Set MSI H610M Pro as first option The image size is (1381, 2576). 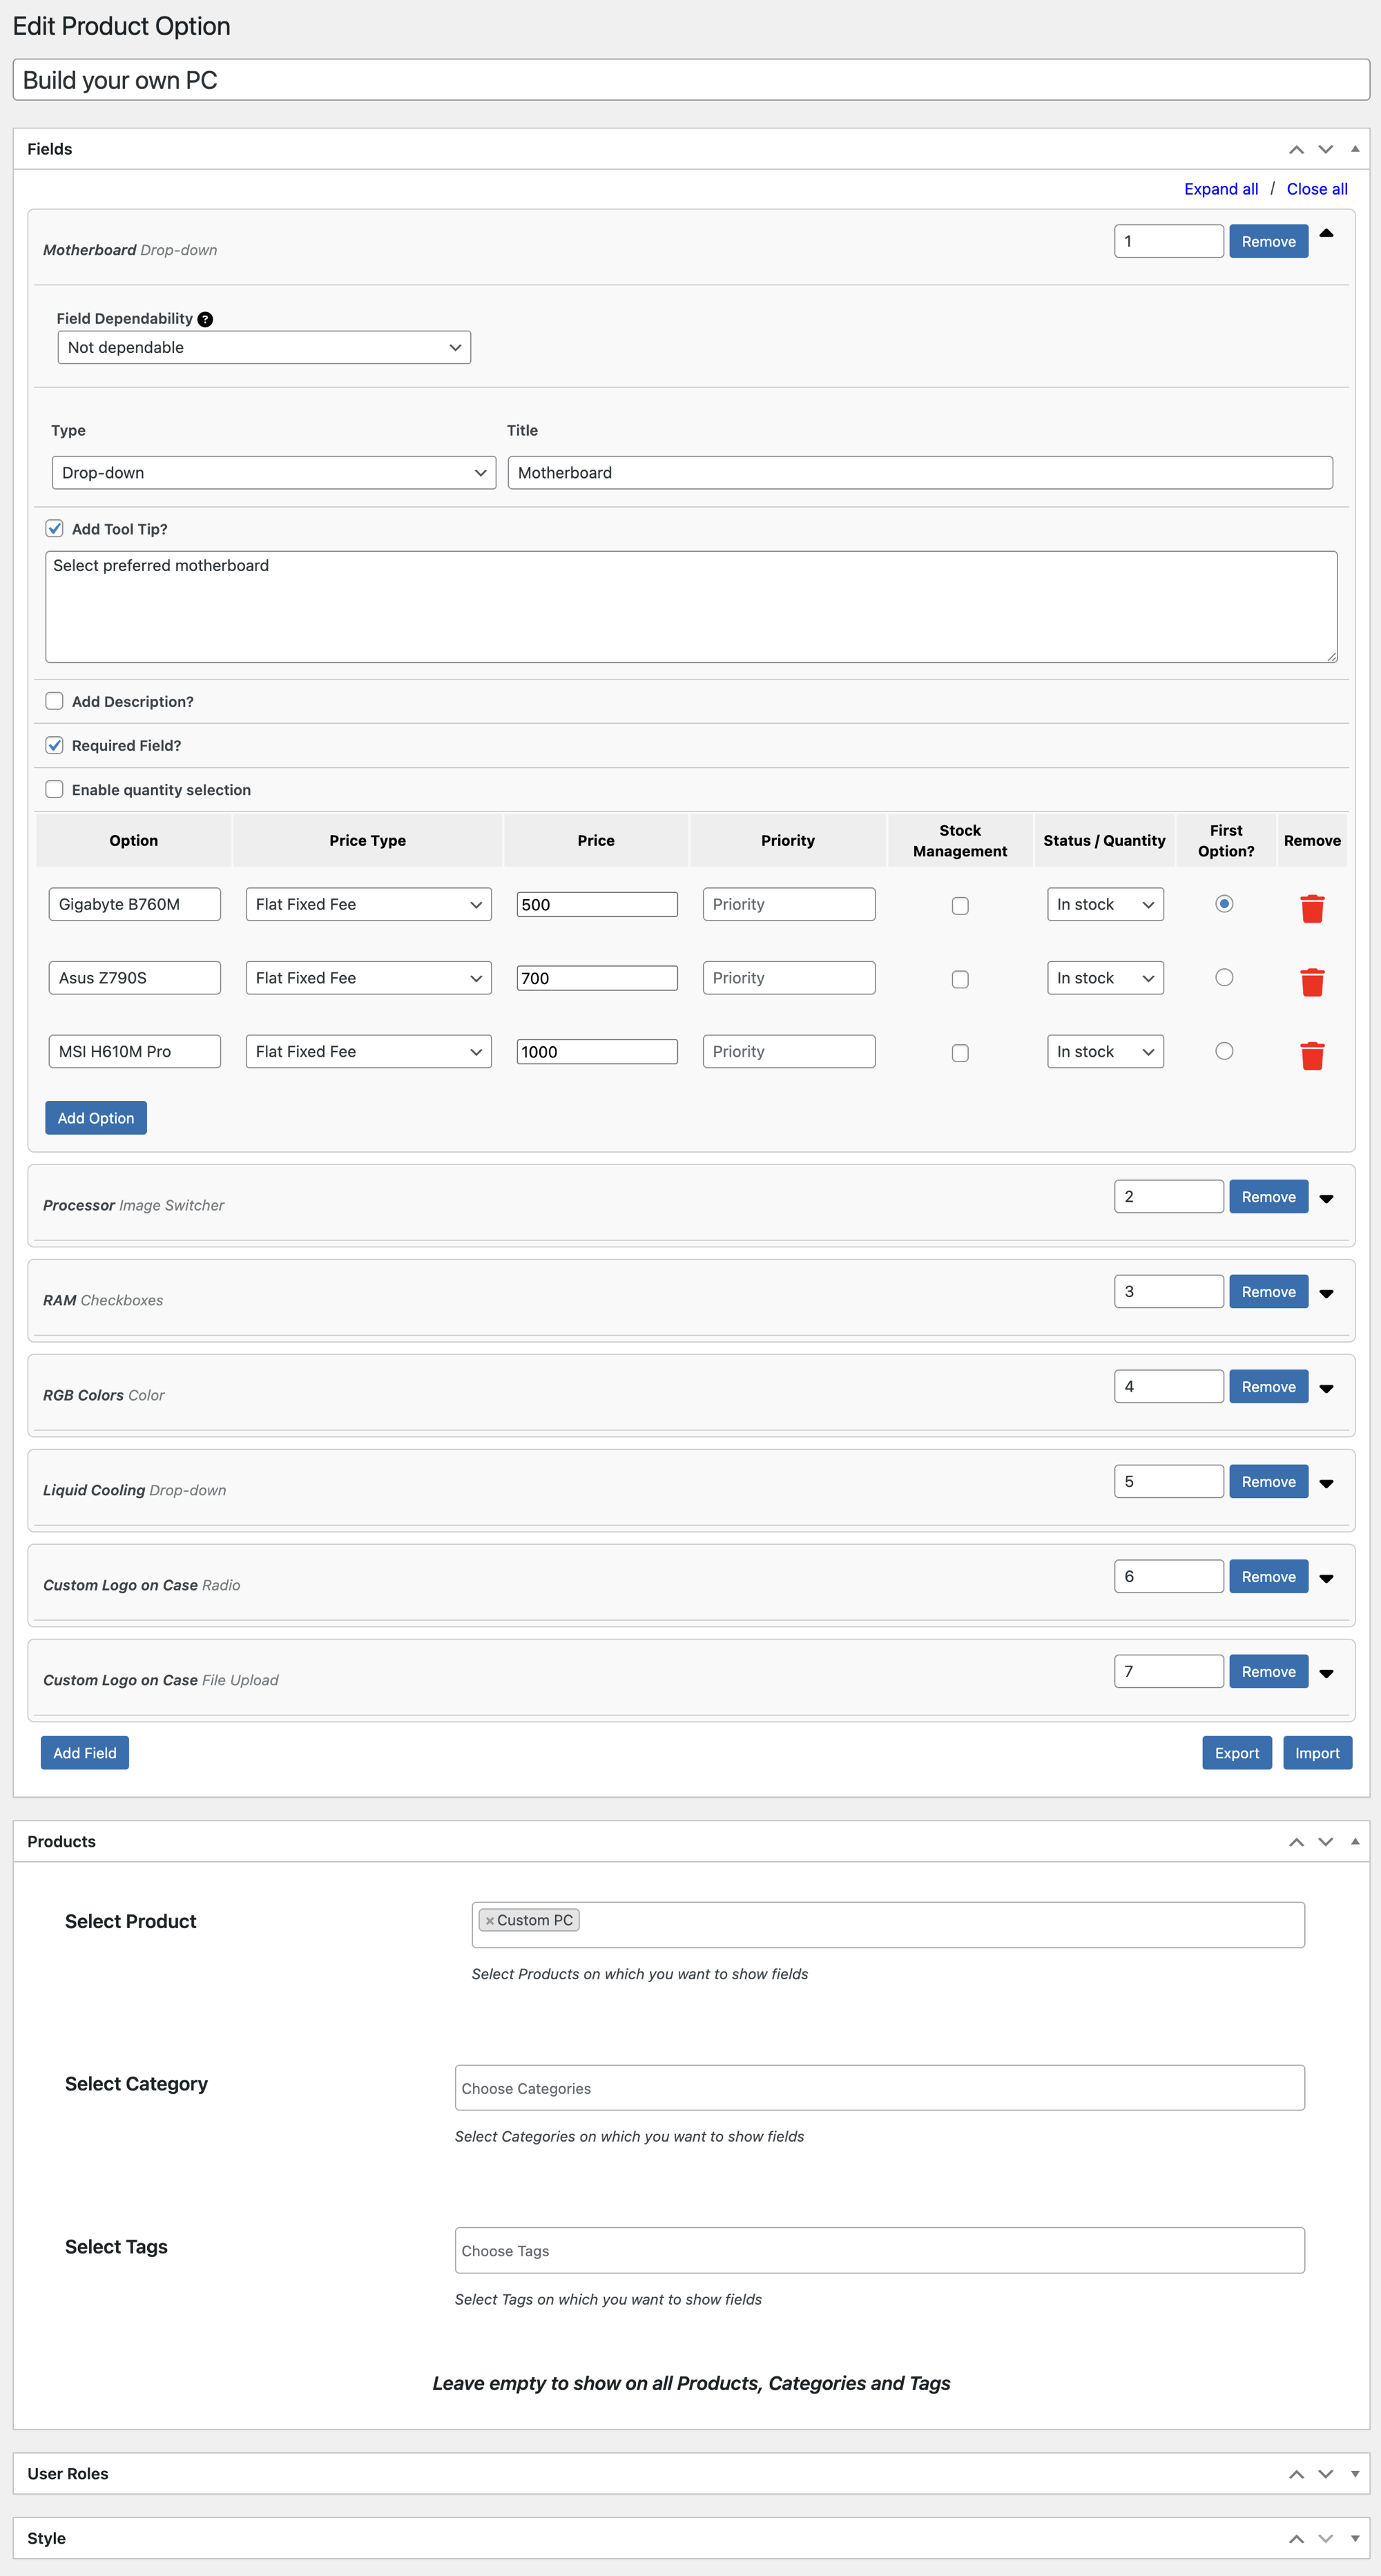point(1224,1051)
